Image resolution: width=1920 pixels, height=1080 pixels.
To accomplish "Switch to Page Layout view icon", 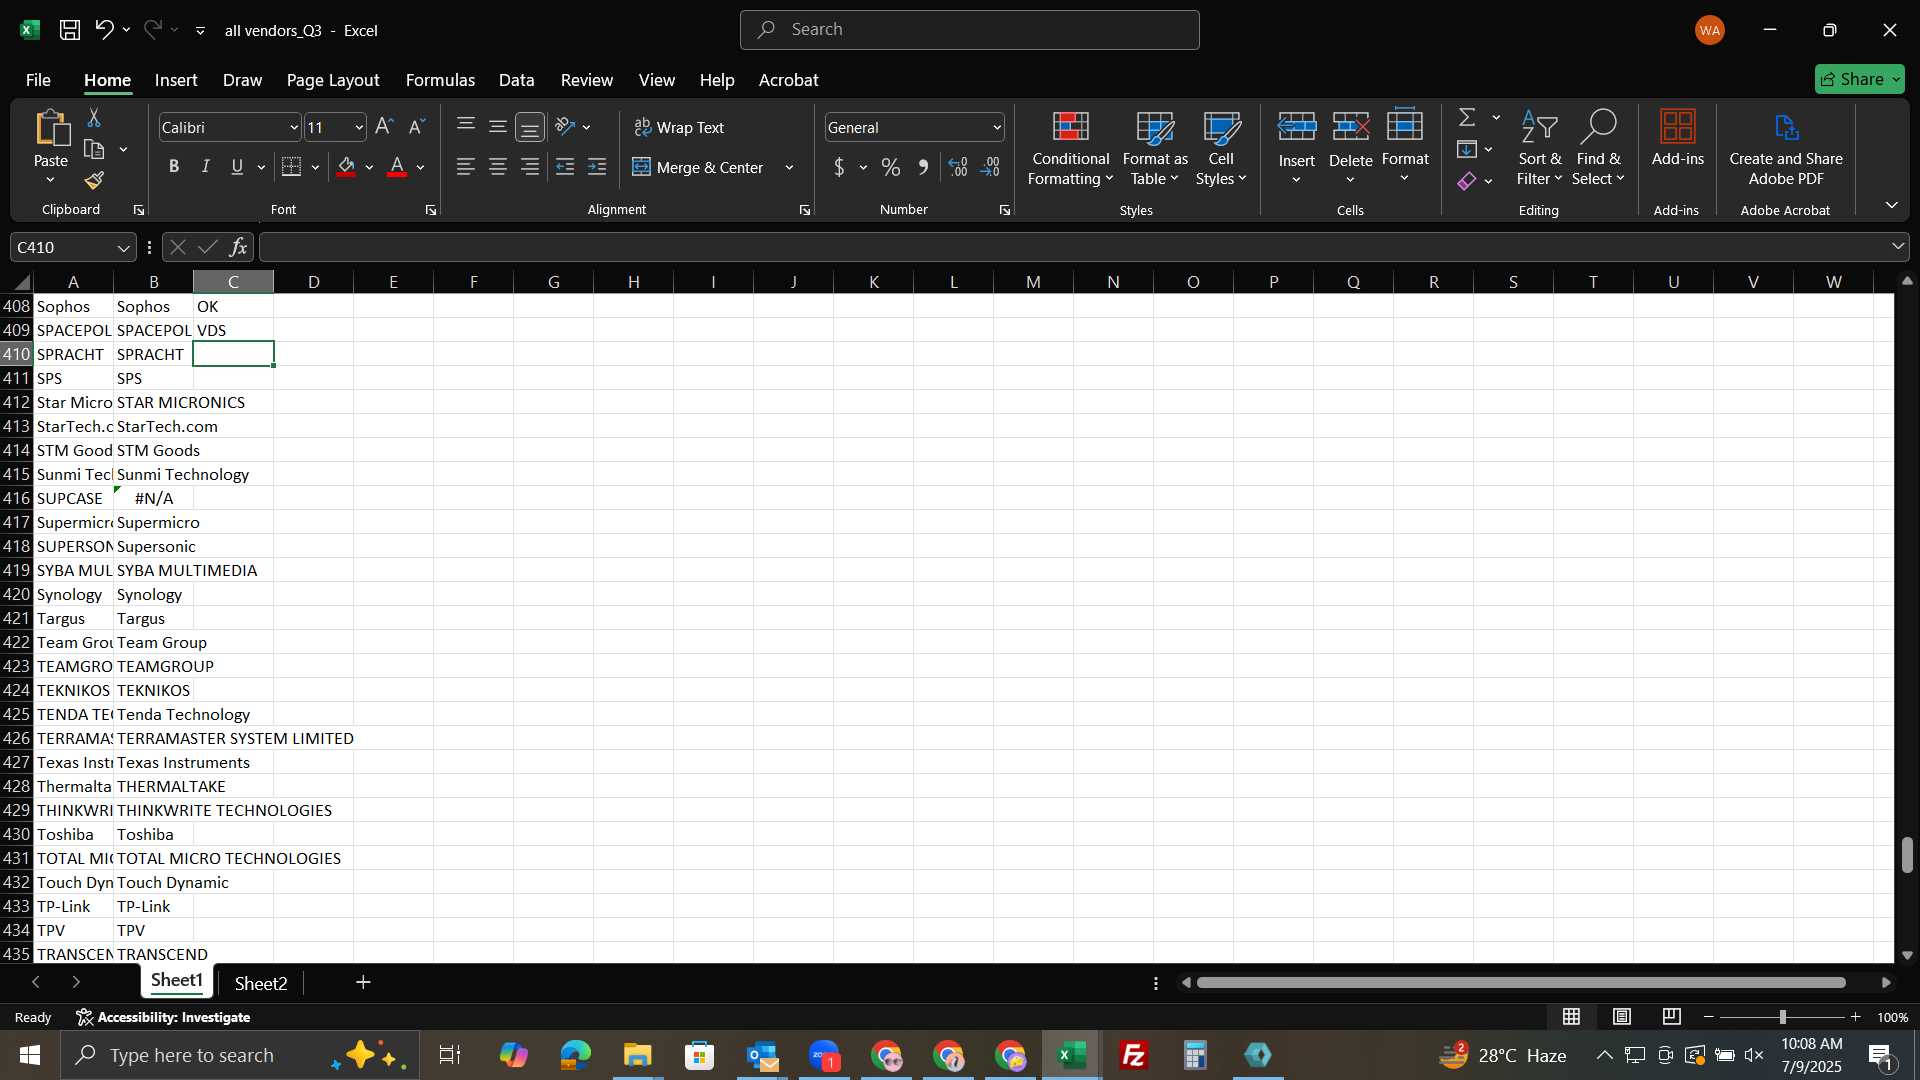I will [1622, 1017].
